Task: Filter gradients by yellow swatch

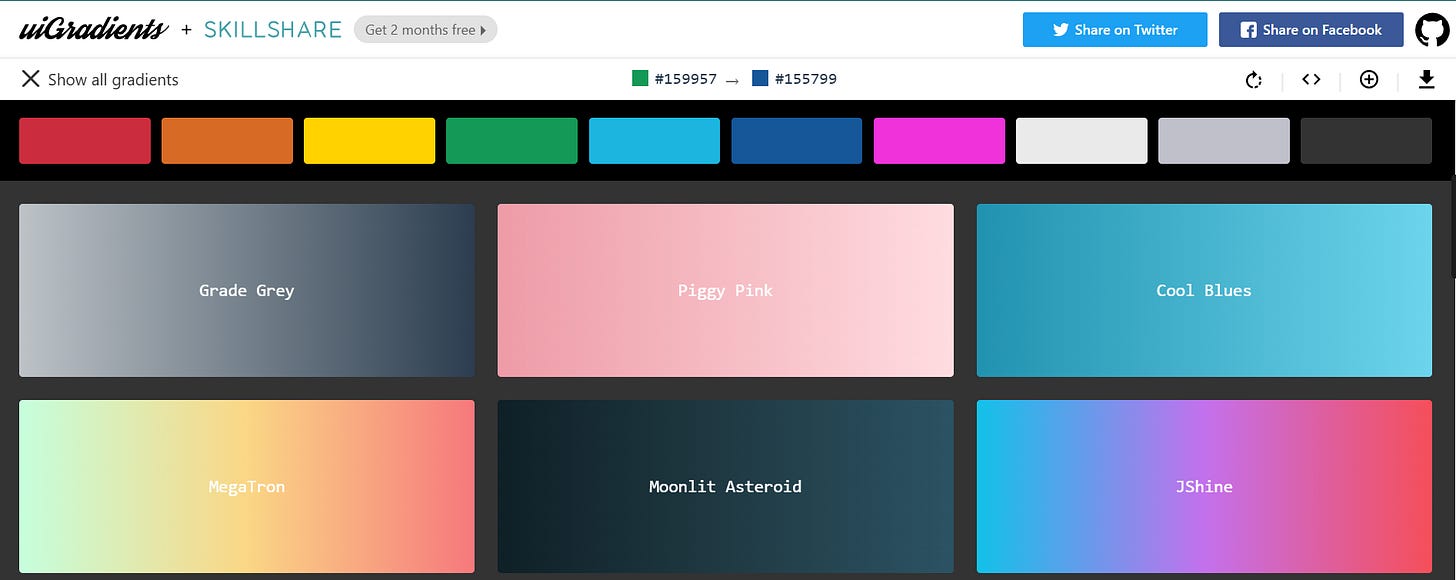Action: [369, 140]
